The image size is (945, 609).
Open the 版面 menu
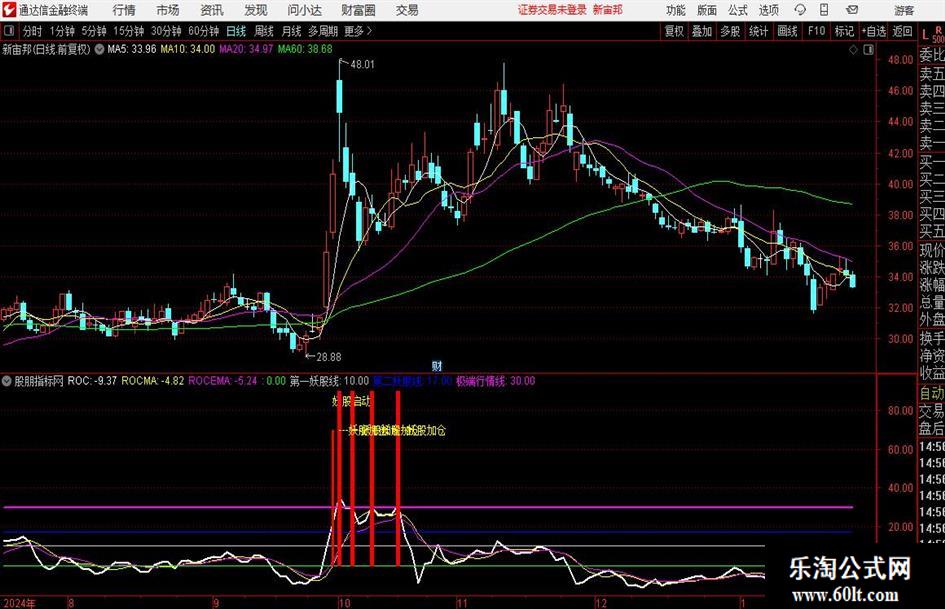(707, 10)
